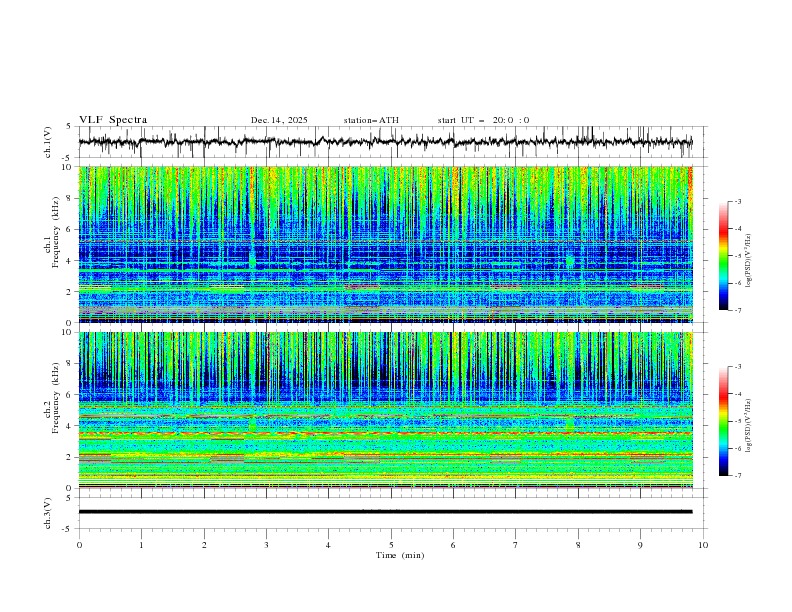Click the date 'Dec. 14, 2025'

[x=279, y=120]
